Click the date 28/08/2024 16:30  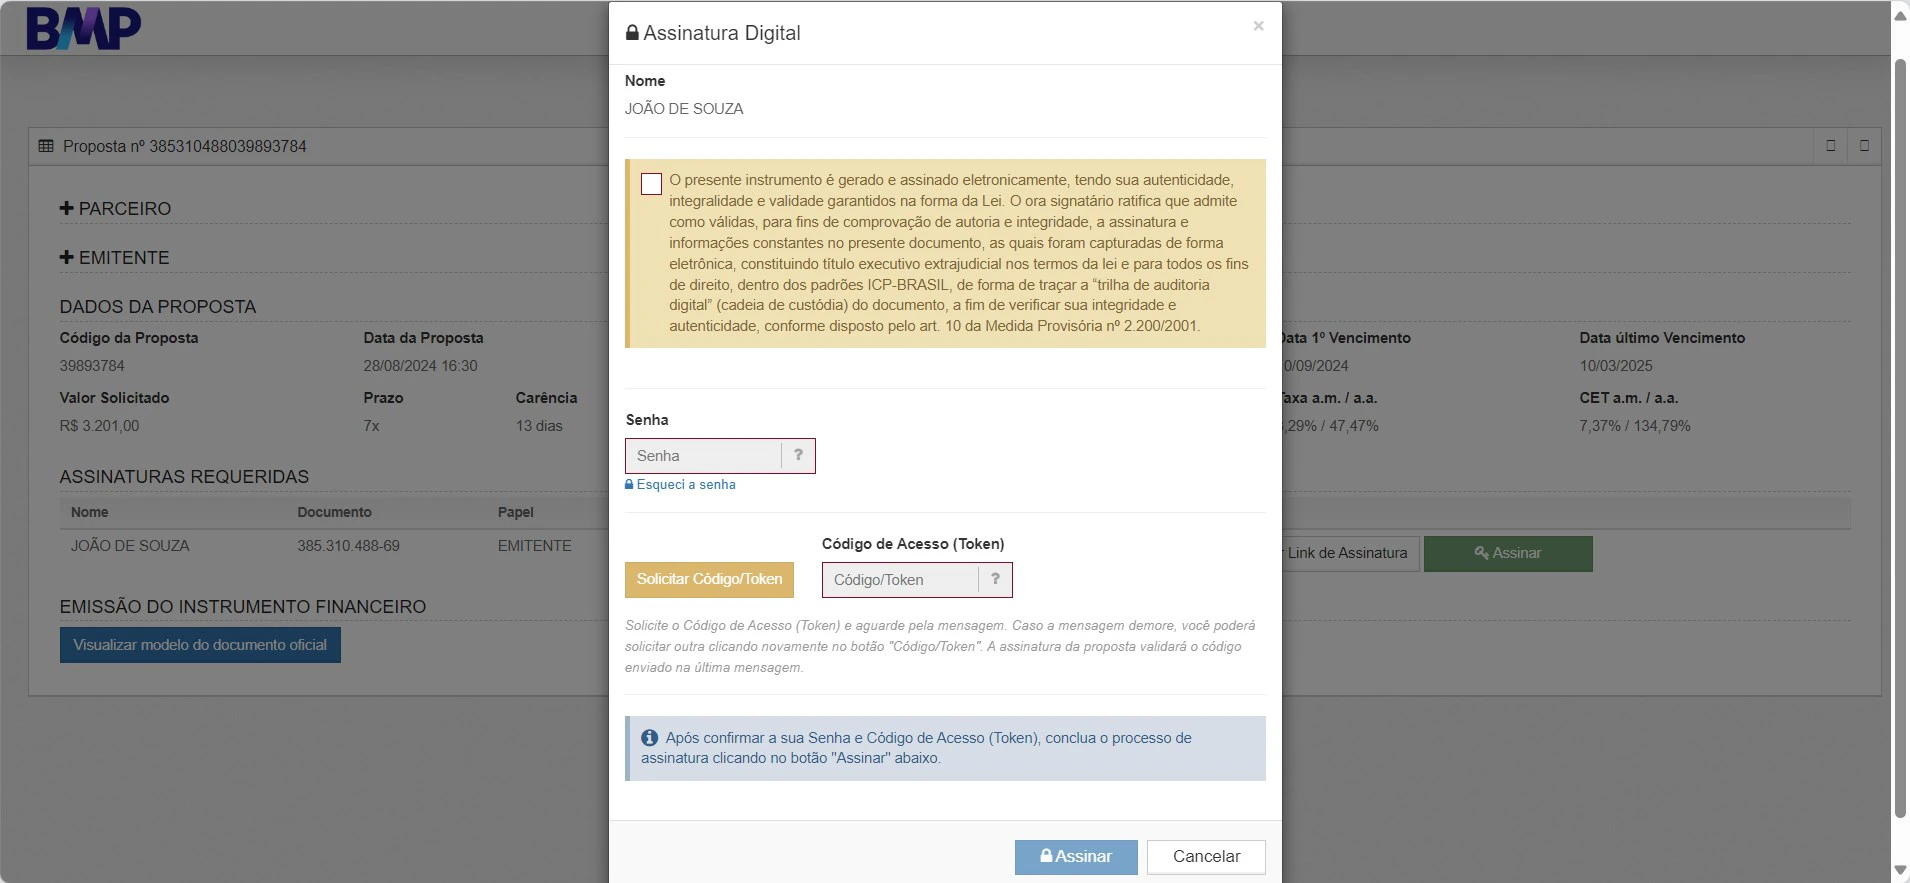[x=420, y=366]
